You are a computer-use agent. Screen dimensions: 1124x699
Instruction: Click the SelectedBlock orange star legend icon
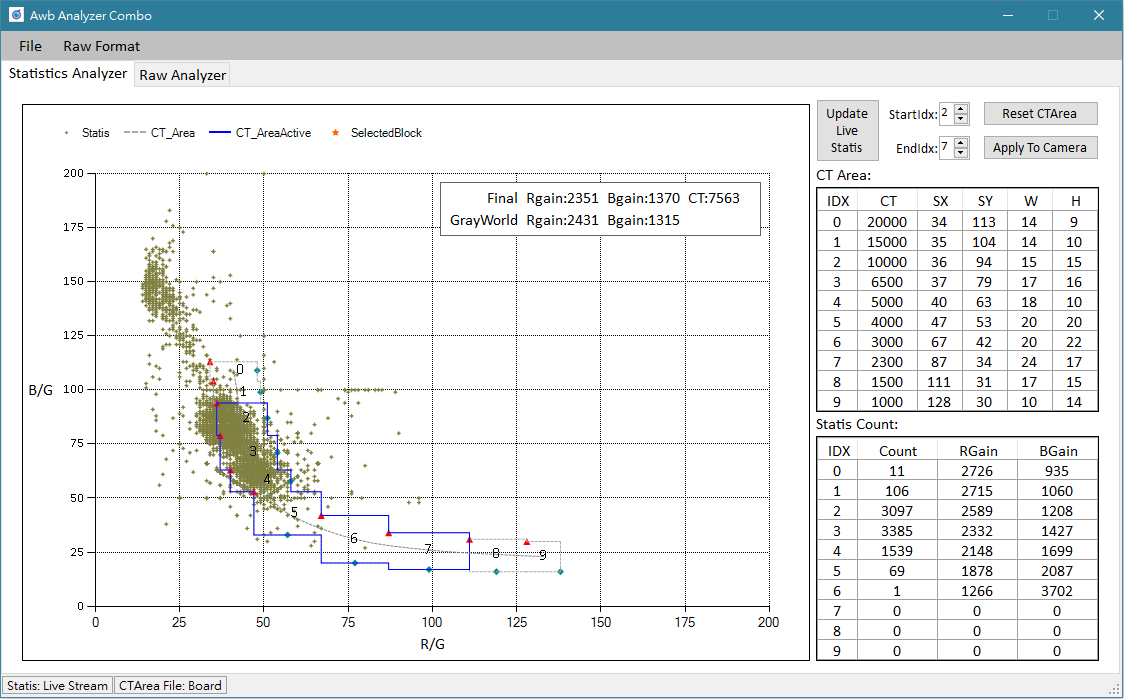click(335, 133)
